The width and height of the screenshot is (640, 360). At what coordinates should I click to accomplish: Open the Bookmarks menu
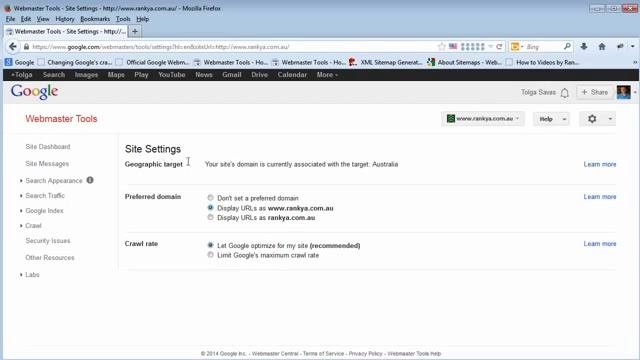[95, 19]
